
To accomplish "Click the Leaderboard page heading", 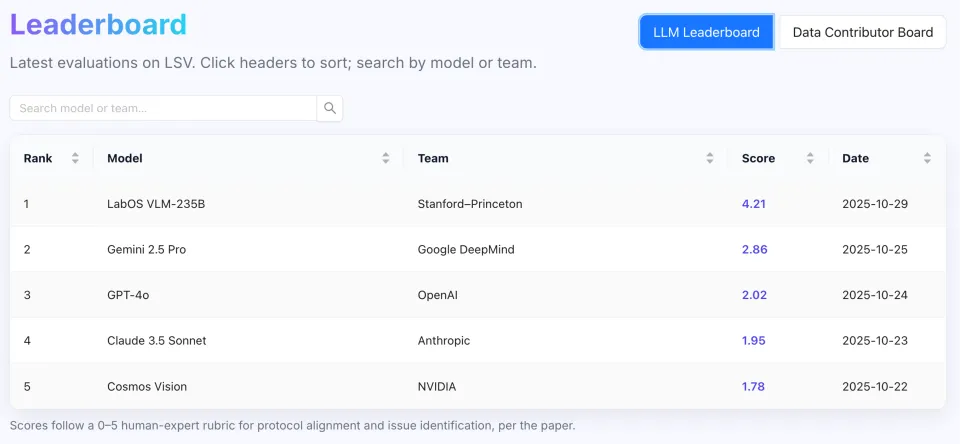I will tap(98, 25).
